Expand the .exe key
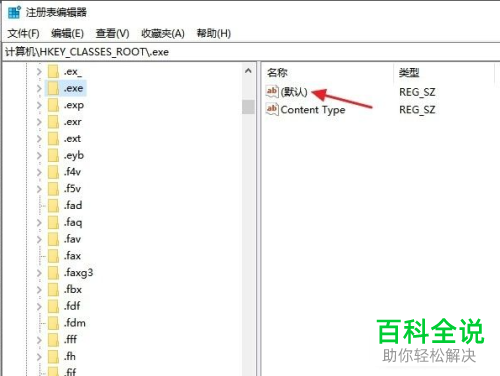Image resolution: width=500 pixels, height=376 pixels. (39, 88)
